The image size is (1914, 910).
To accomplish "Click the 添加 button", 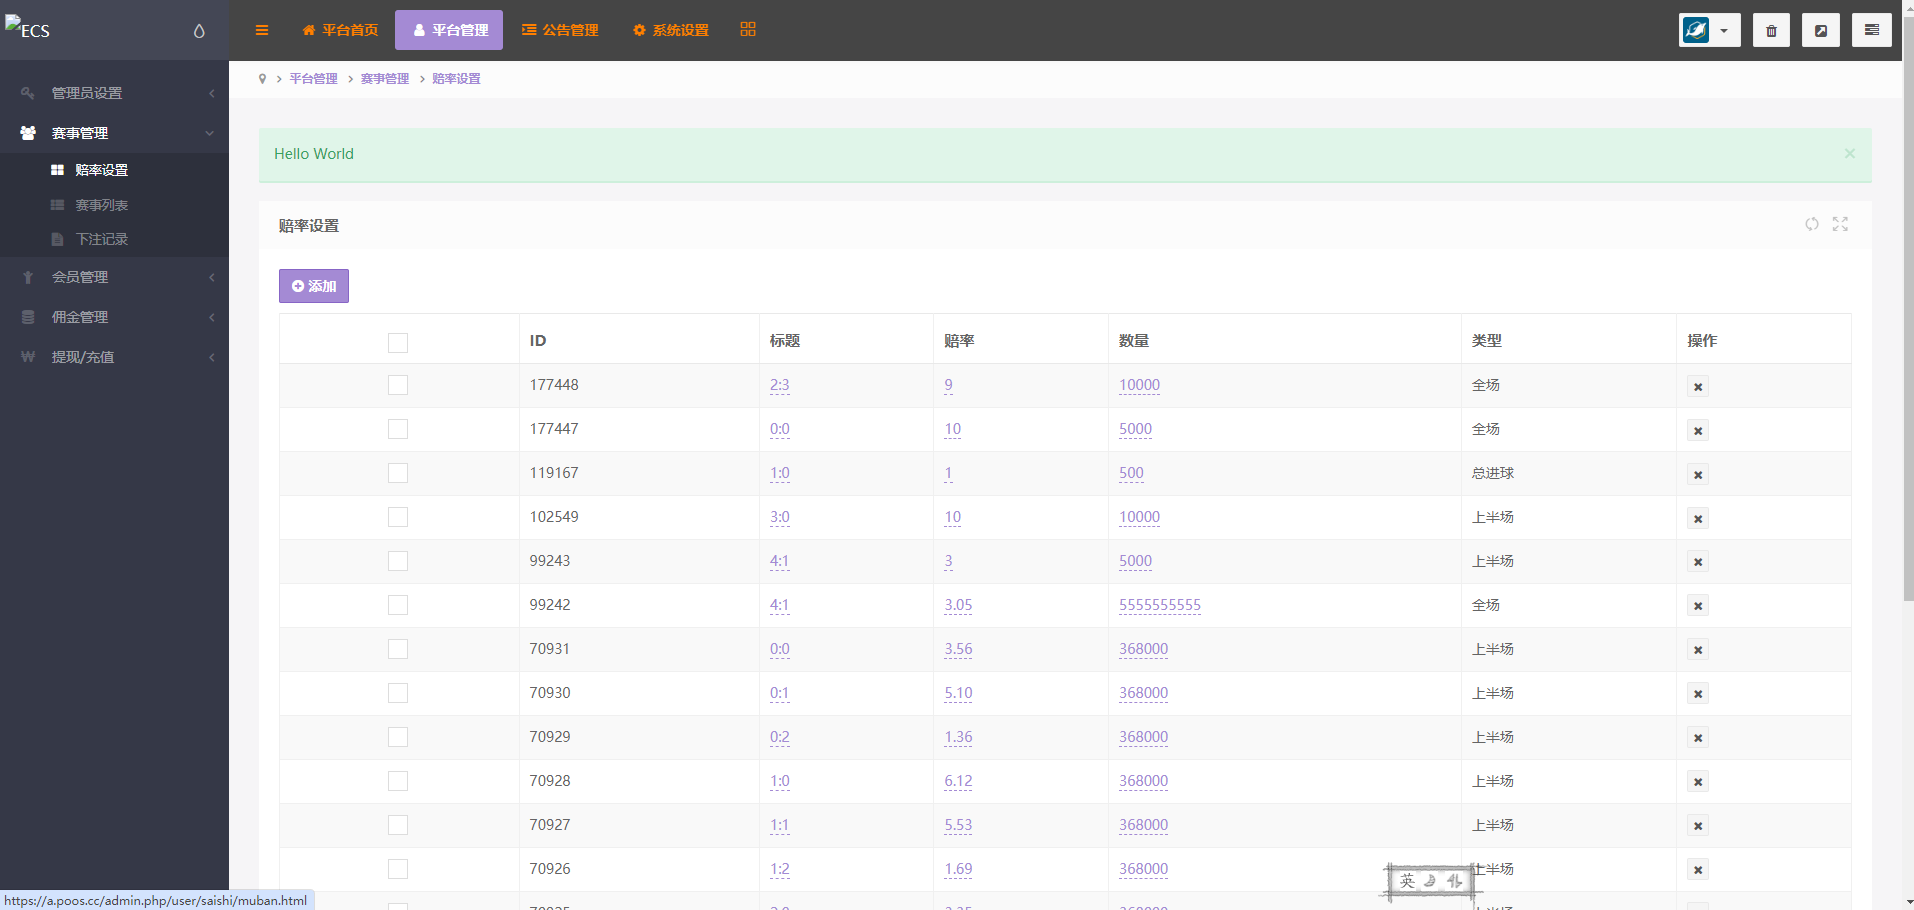I will coord(314,286).
